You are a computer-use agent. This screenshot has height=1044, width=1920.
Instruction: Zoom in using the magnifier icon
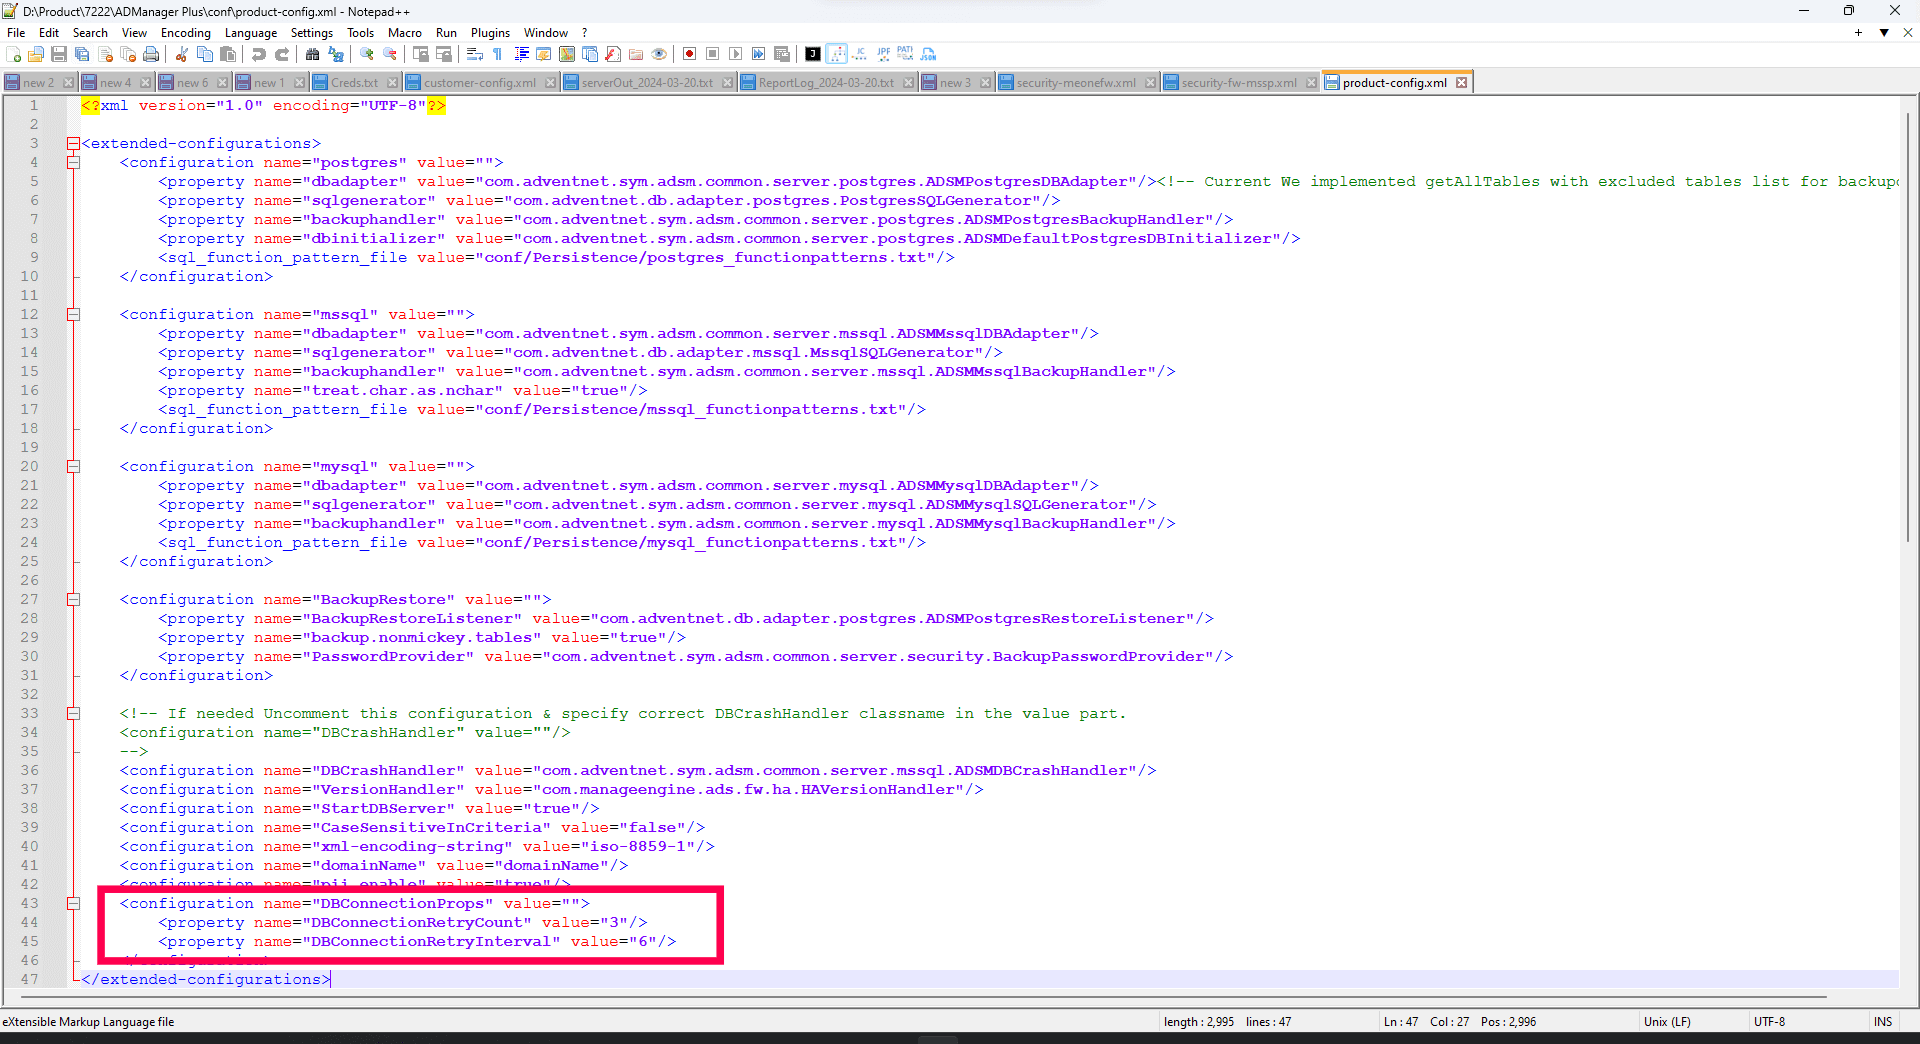(365, 54)
